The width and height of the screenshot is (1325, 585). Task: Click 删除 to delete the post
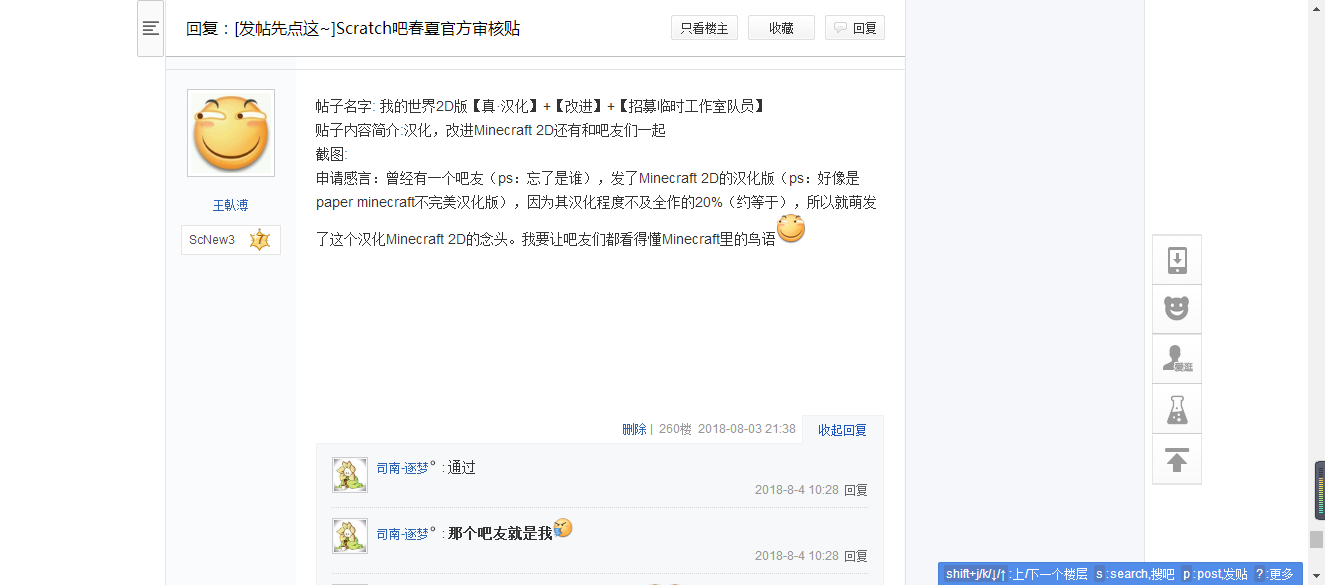pos(634,429)
